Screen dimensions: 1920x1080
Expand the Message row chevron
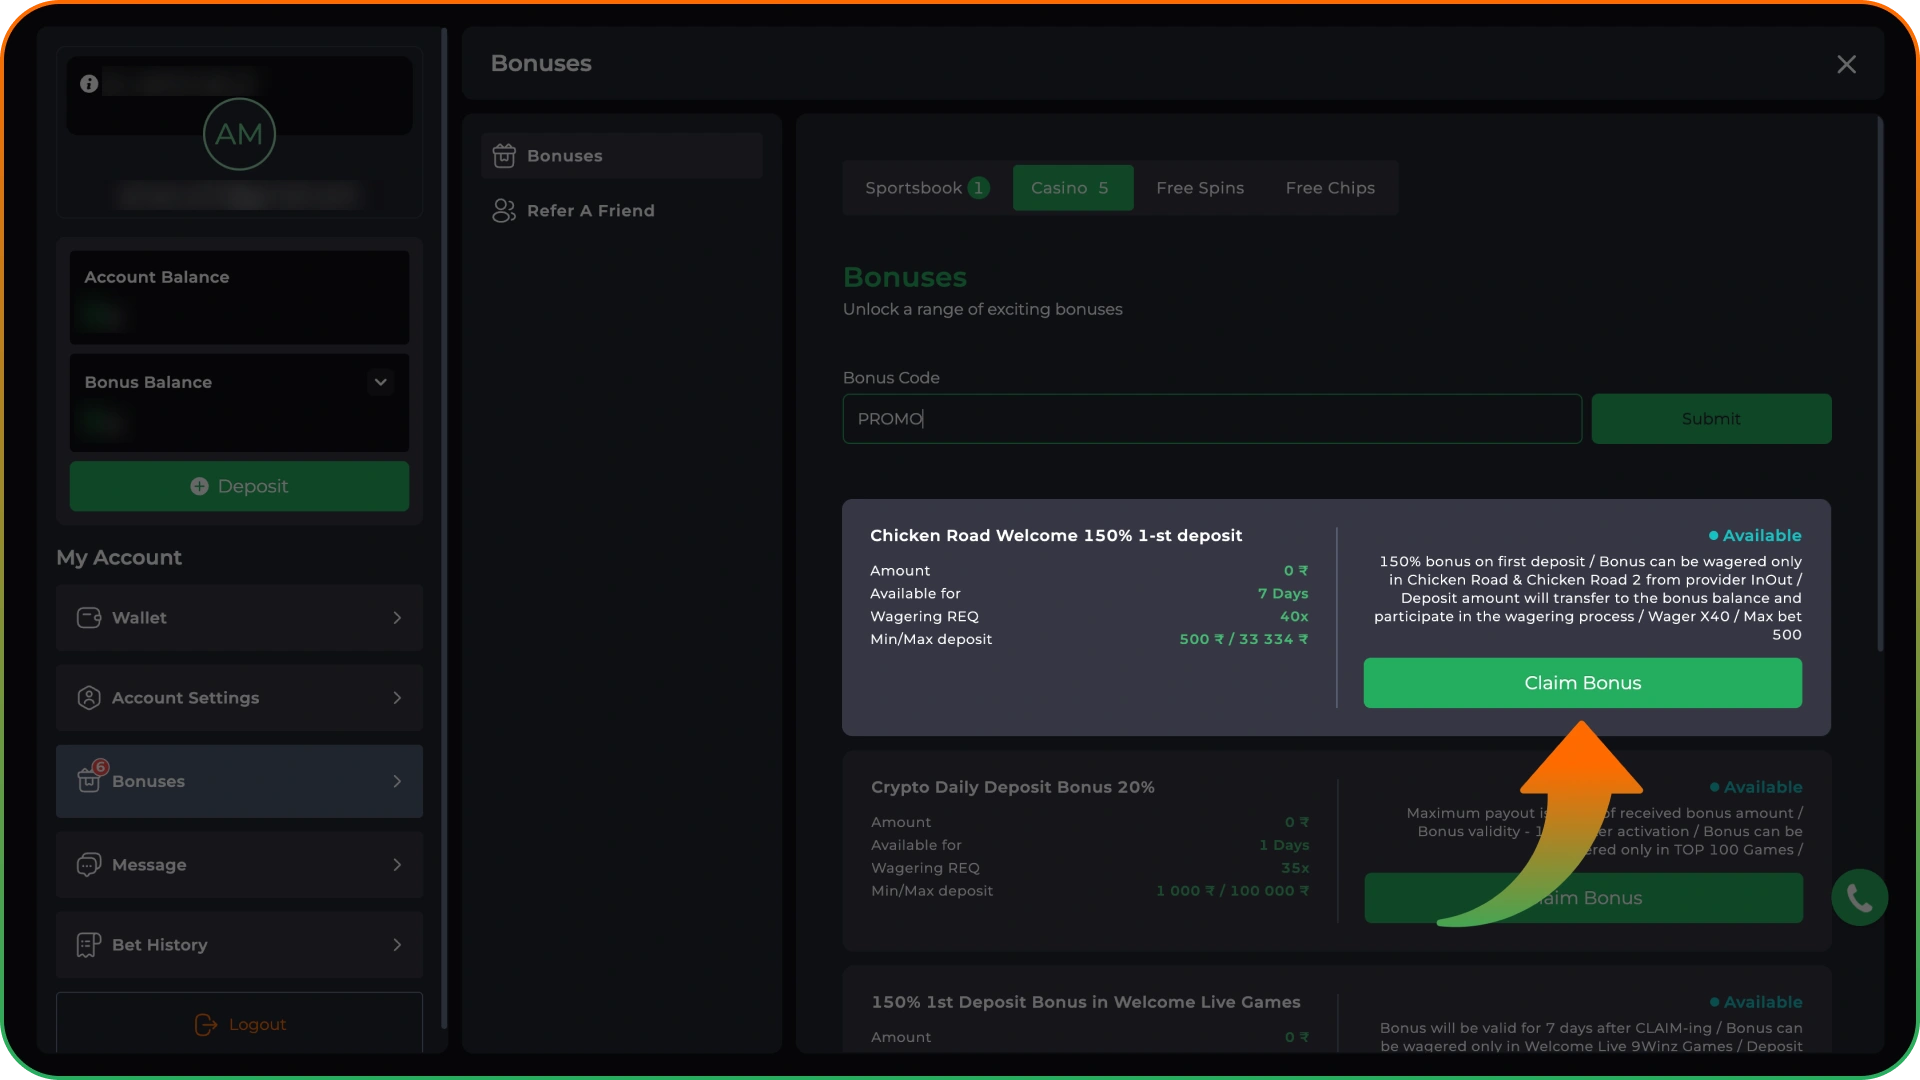[397, 865]
